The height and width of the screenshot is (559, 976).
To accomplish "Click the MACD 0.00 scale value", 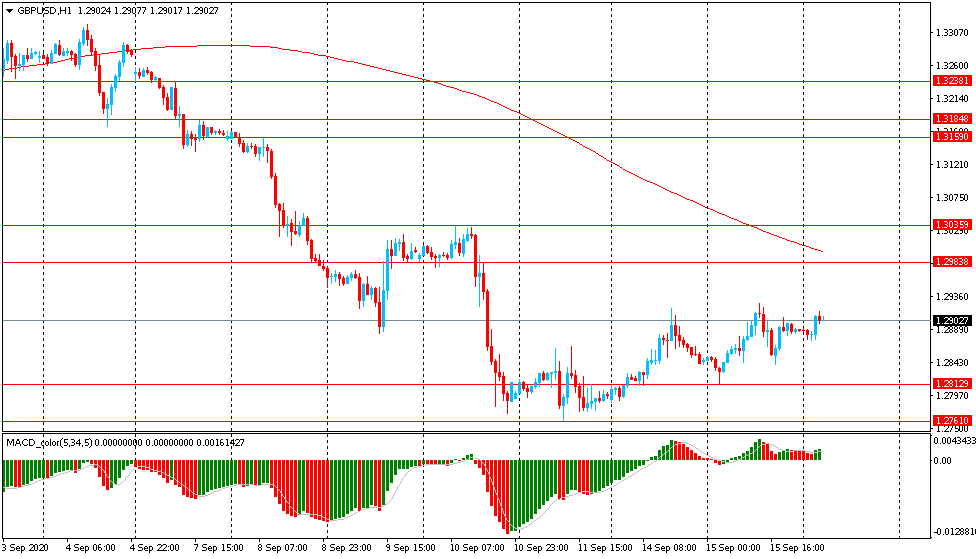I will pyautogui.click(x=942, y=461).
